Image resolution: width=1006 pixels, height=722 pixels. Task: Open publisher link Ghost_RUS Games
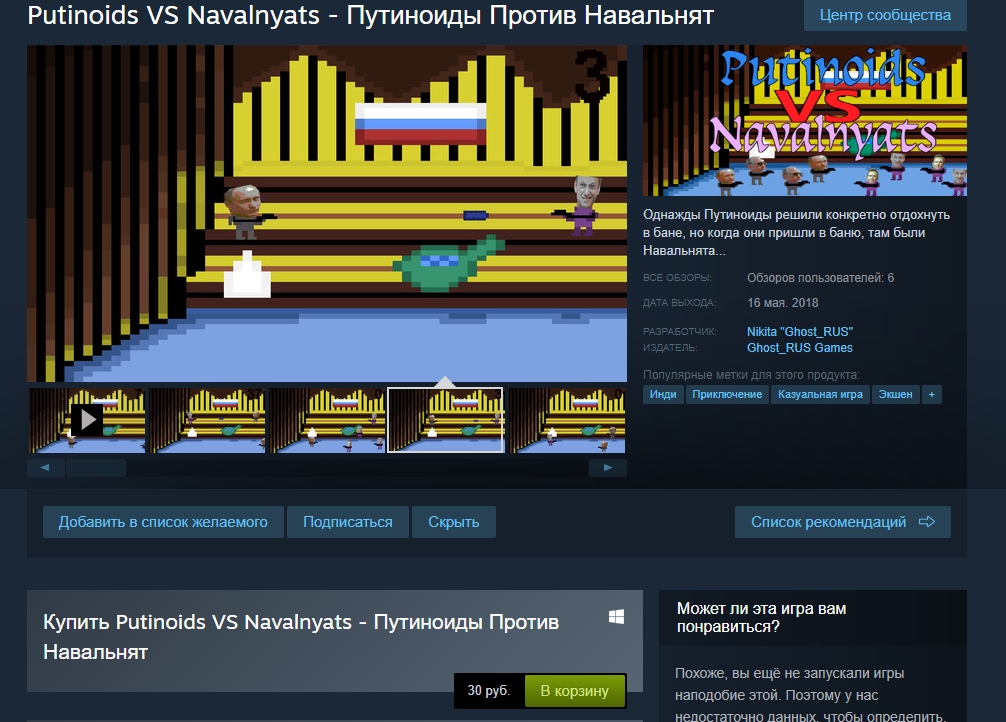800,348
